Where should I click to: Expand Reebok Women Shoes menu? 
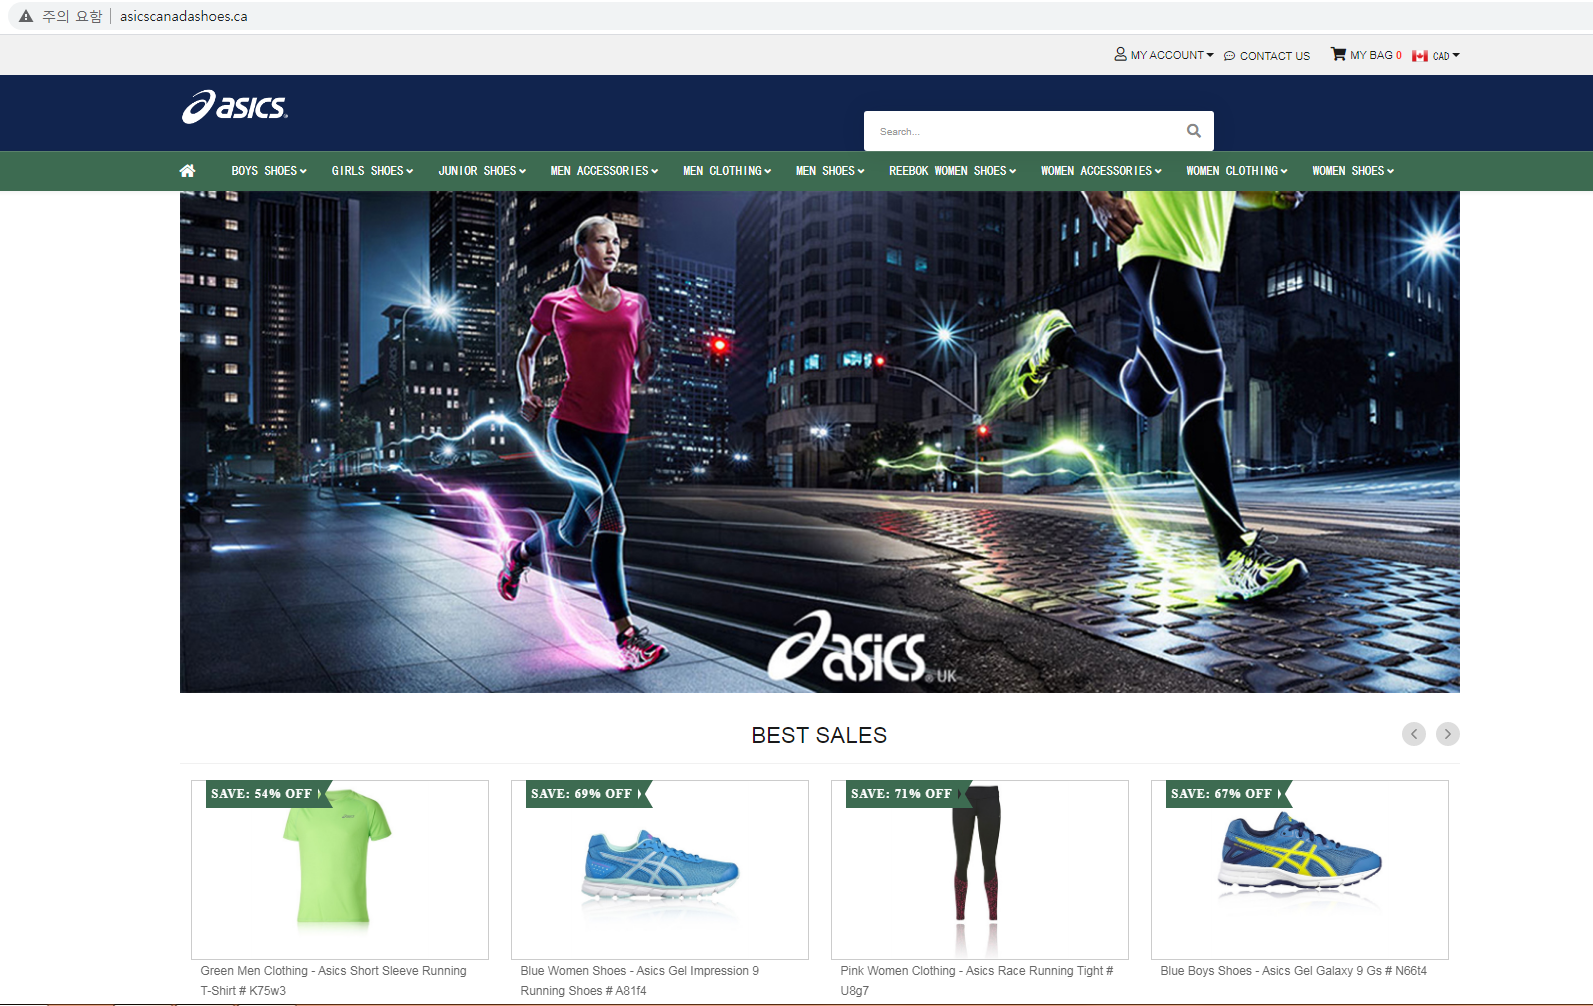click(952, 171)
